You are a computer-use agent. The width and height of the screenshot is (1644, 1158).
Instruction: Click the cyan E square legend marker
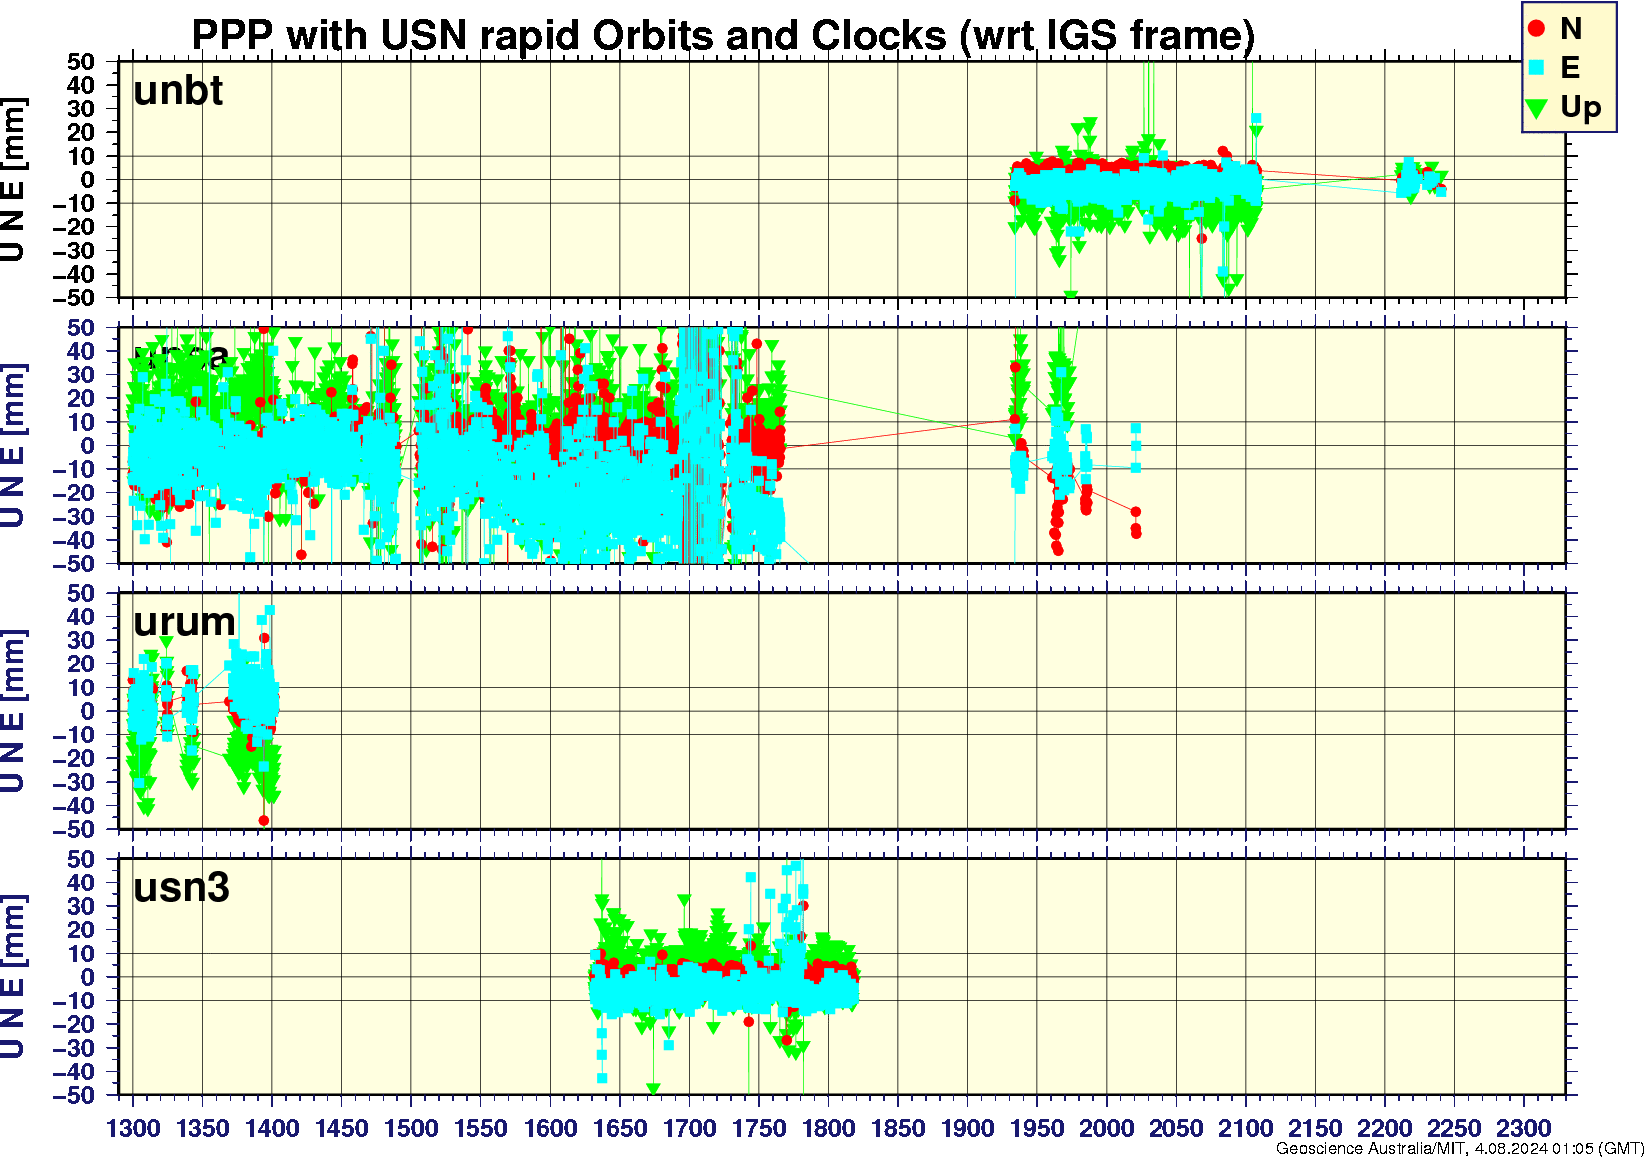[x=1537, y=67]
